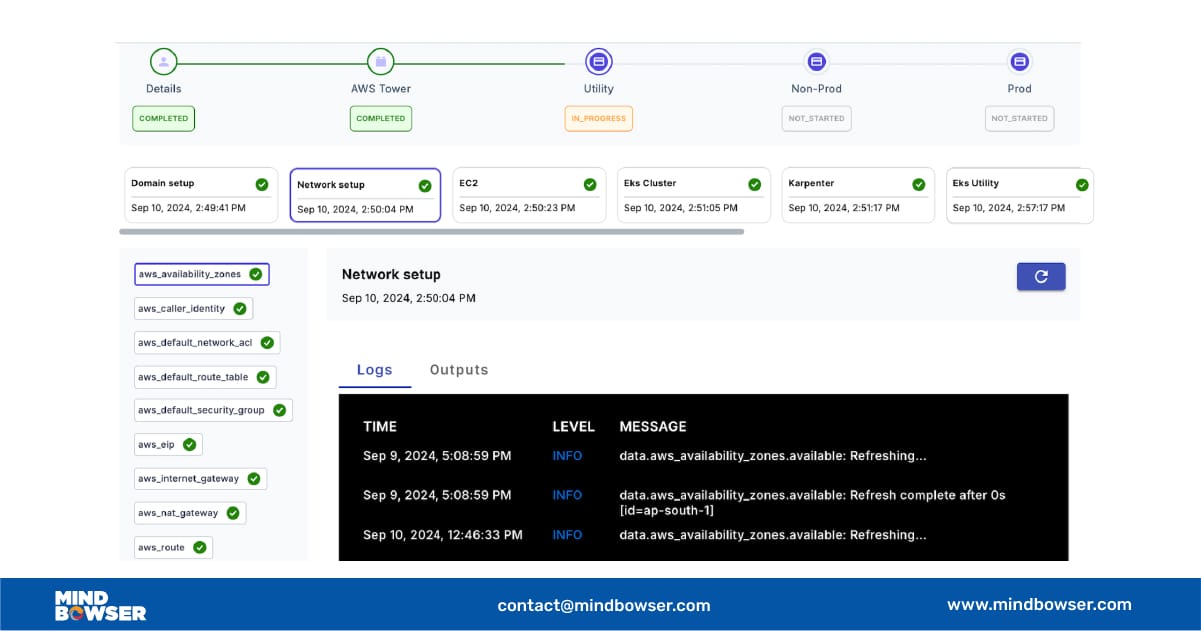This screenshot has height=631, width=1201.
Task: Click green check icon on Eks Utility card
Action: [1081, 185]
